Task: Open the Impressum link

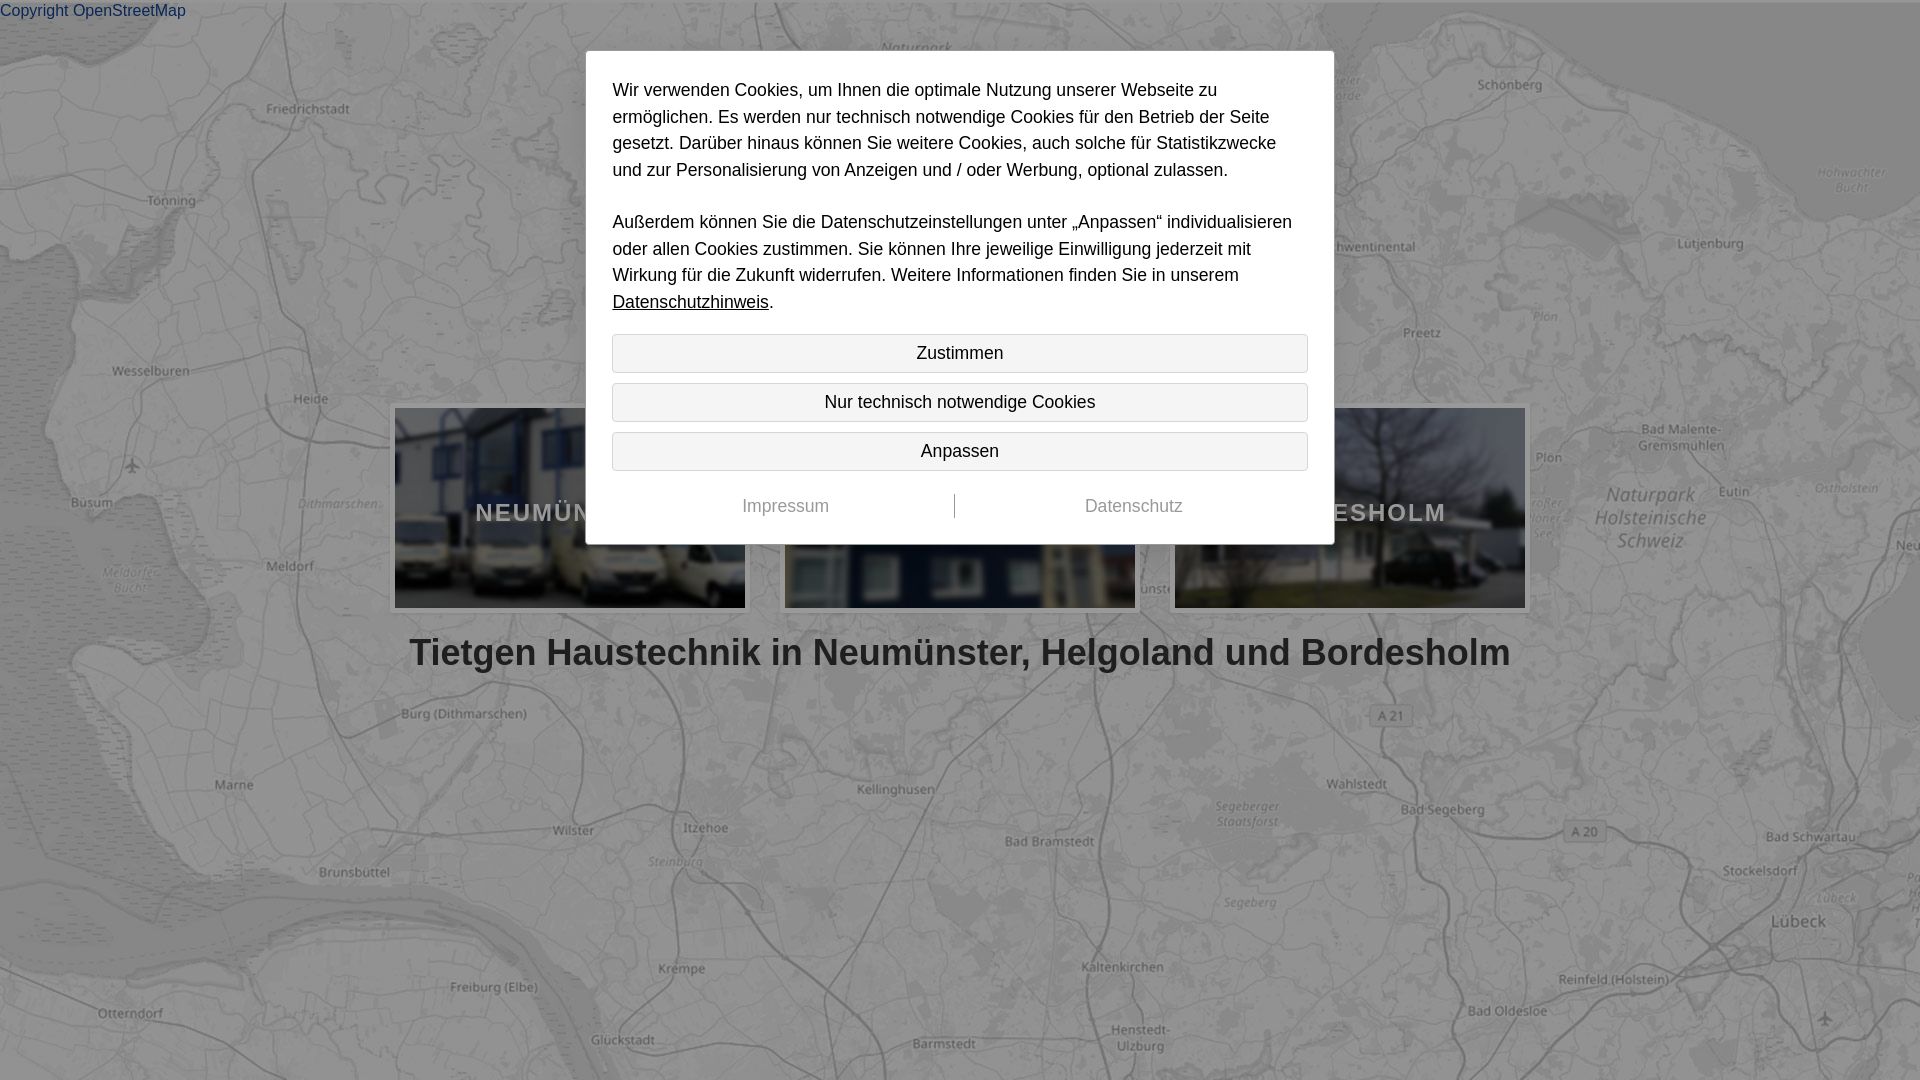Action: click(x=785, y=506)
